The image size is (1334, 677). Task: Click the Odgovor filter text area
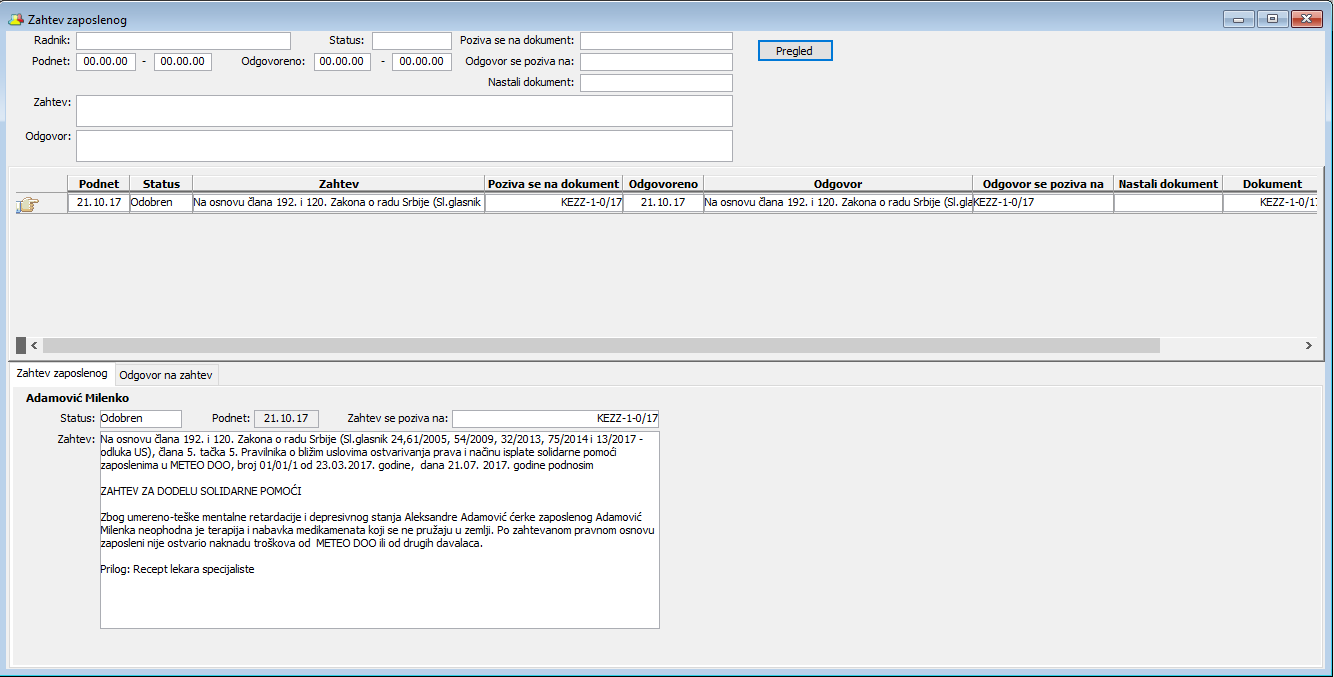[x=404, y=146]
